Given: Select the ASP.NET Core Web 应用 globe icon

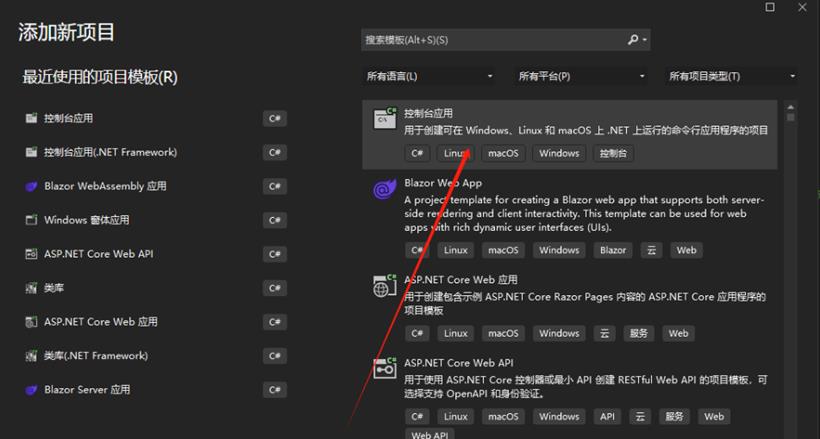Looking at the screenshot, I should click(x=384, y=286).
